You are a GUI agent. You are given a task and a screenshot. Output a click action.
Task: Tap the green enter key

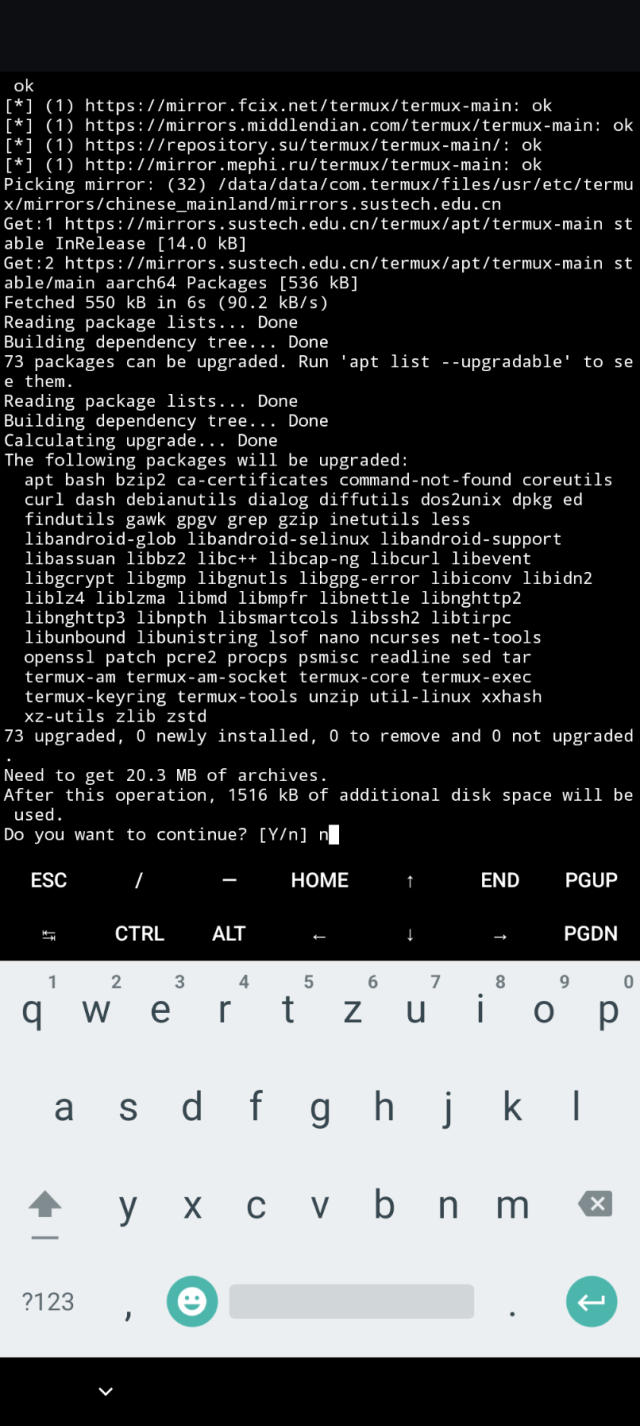coord(591,1301)
